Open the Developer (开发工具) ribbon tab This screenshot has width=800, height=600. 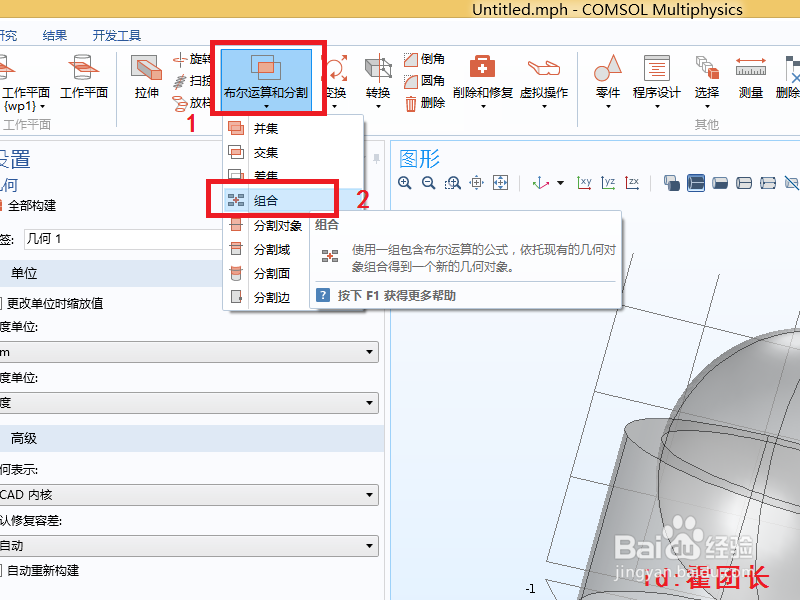pos(116,36)
